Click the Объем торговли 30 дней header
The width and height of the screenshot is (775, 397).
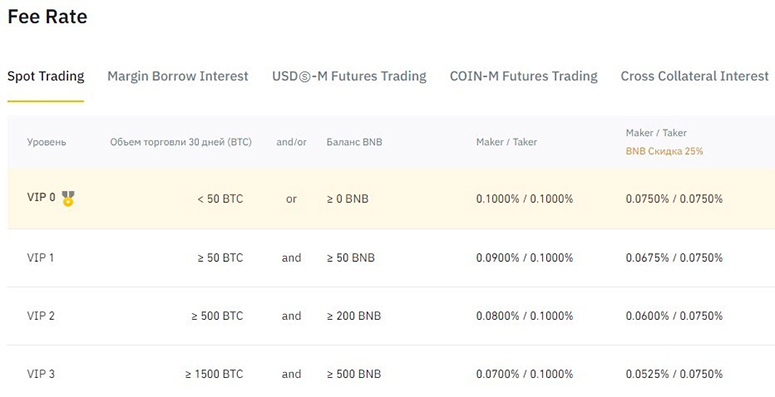[181, 142]
